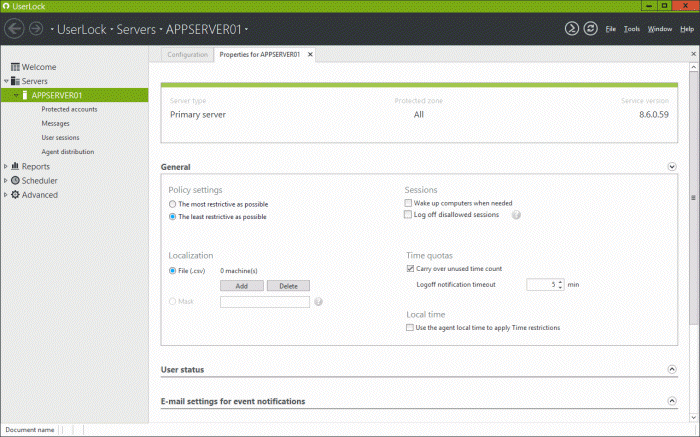The height and width of the screenshot is (437, 700).
Task: Close the Properties for APPSERVER01 tab
Action: 310,54
